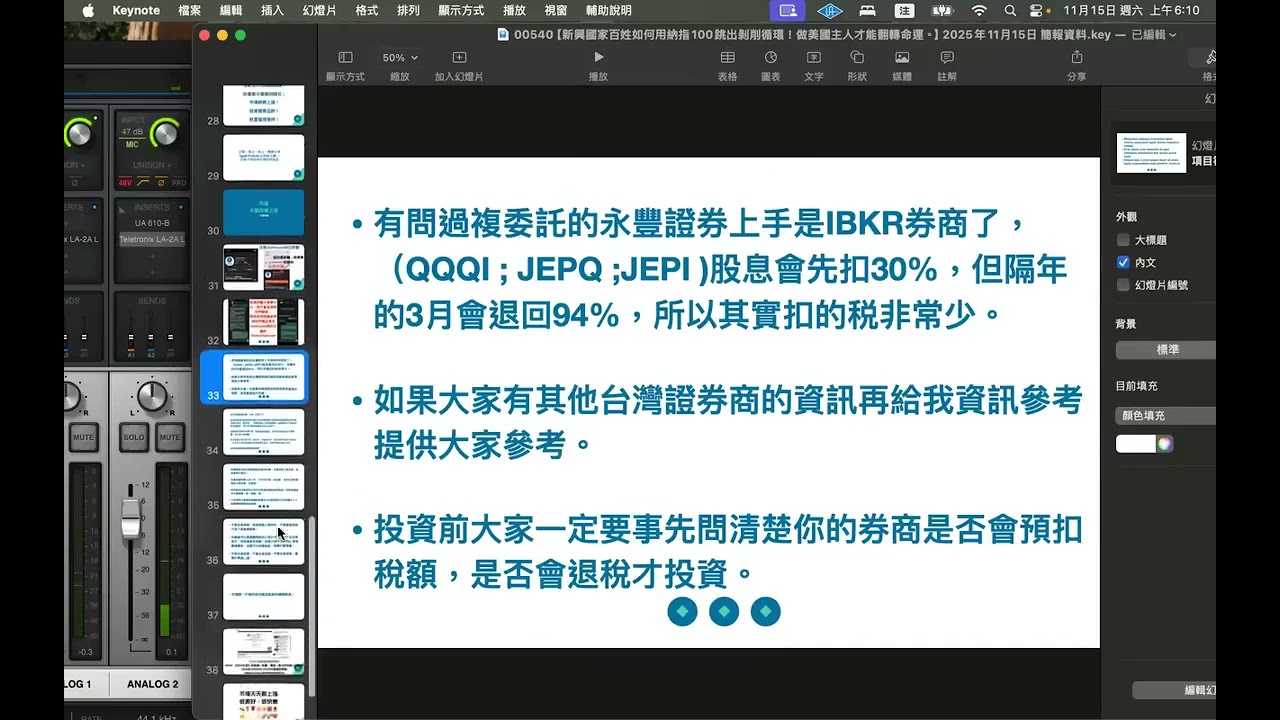Open the Media picker in the toolbar
This screenshot has height=720, width=1280.
pos(902,58)
